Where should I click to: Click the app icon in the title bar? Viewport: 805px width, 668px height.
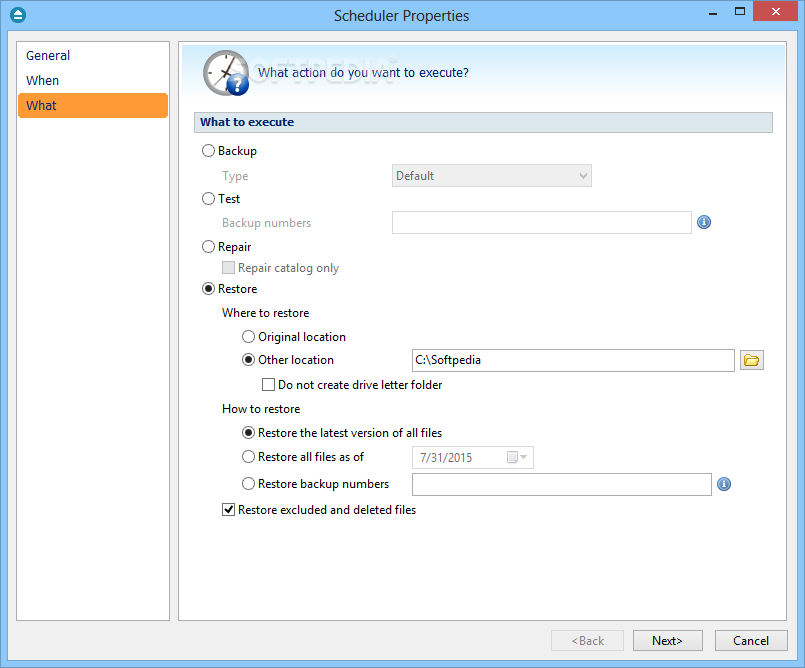pyautogui.click(x=18, y=15)
